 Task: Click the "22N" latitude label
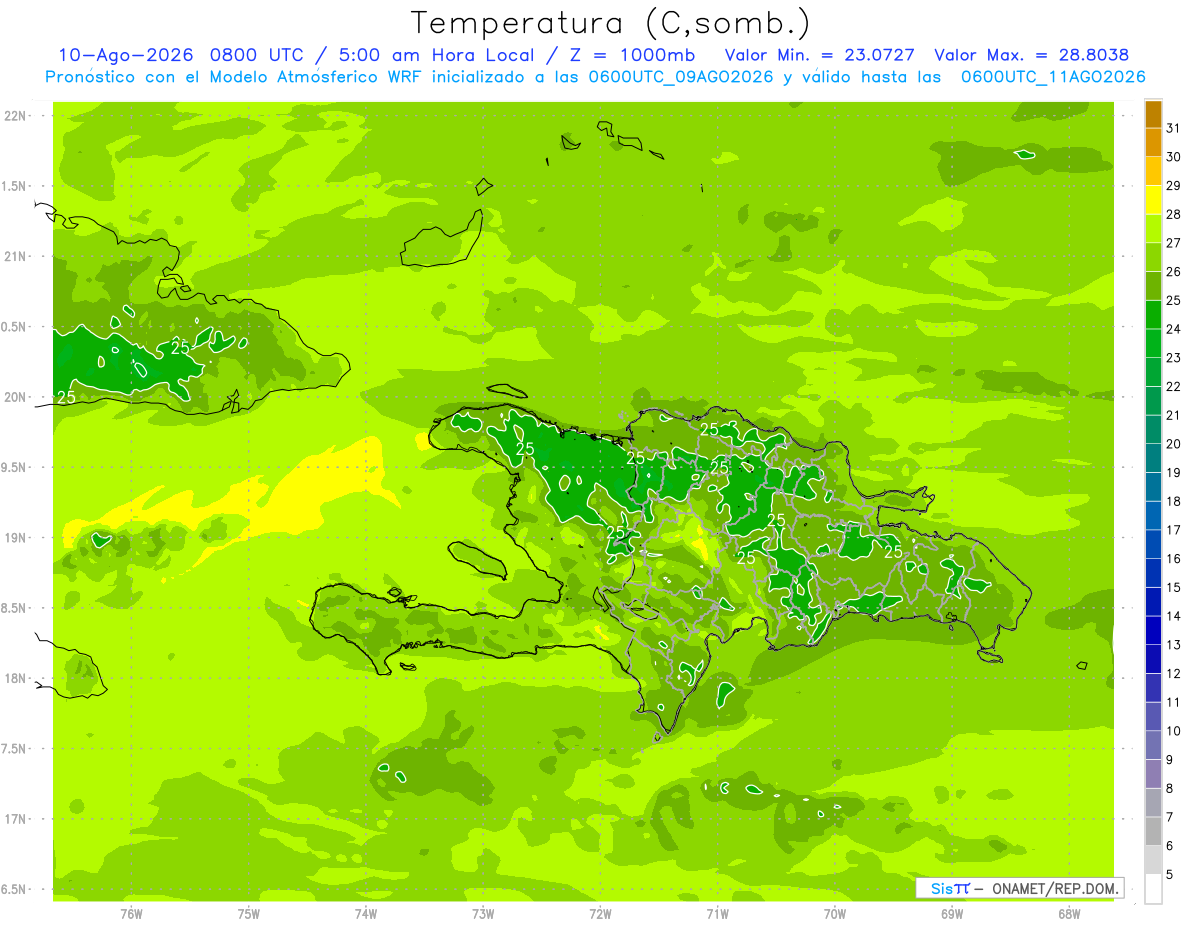(15, 116)
